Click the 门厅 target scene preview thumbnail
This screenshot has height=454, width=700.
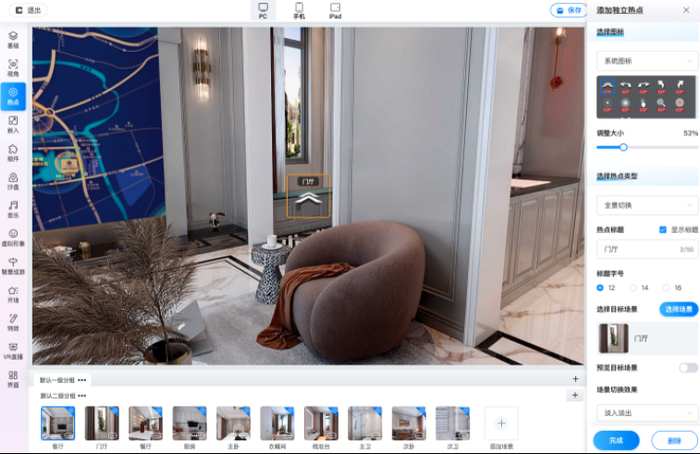tap(614, 338)
